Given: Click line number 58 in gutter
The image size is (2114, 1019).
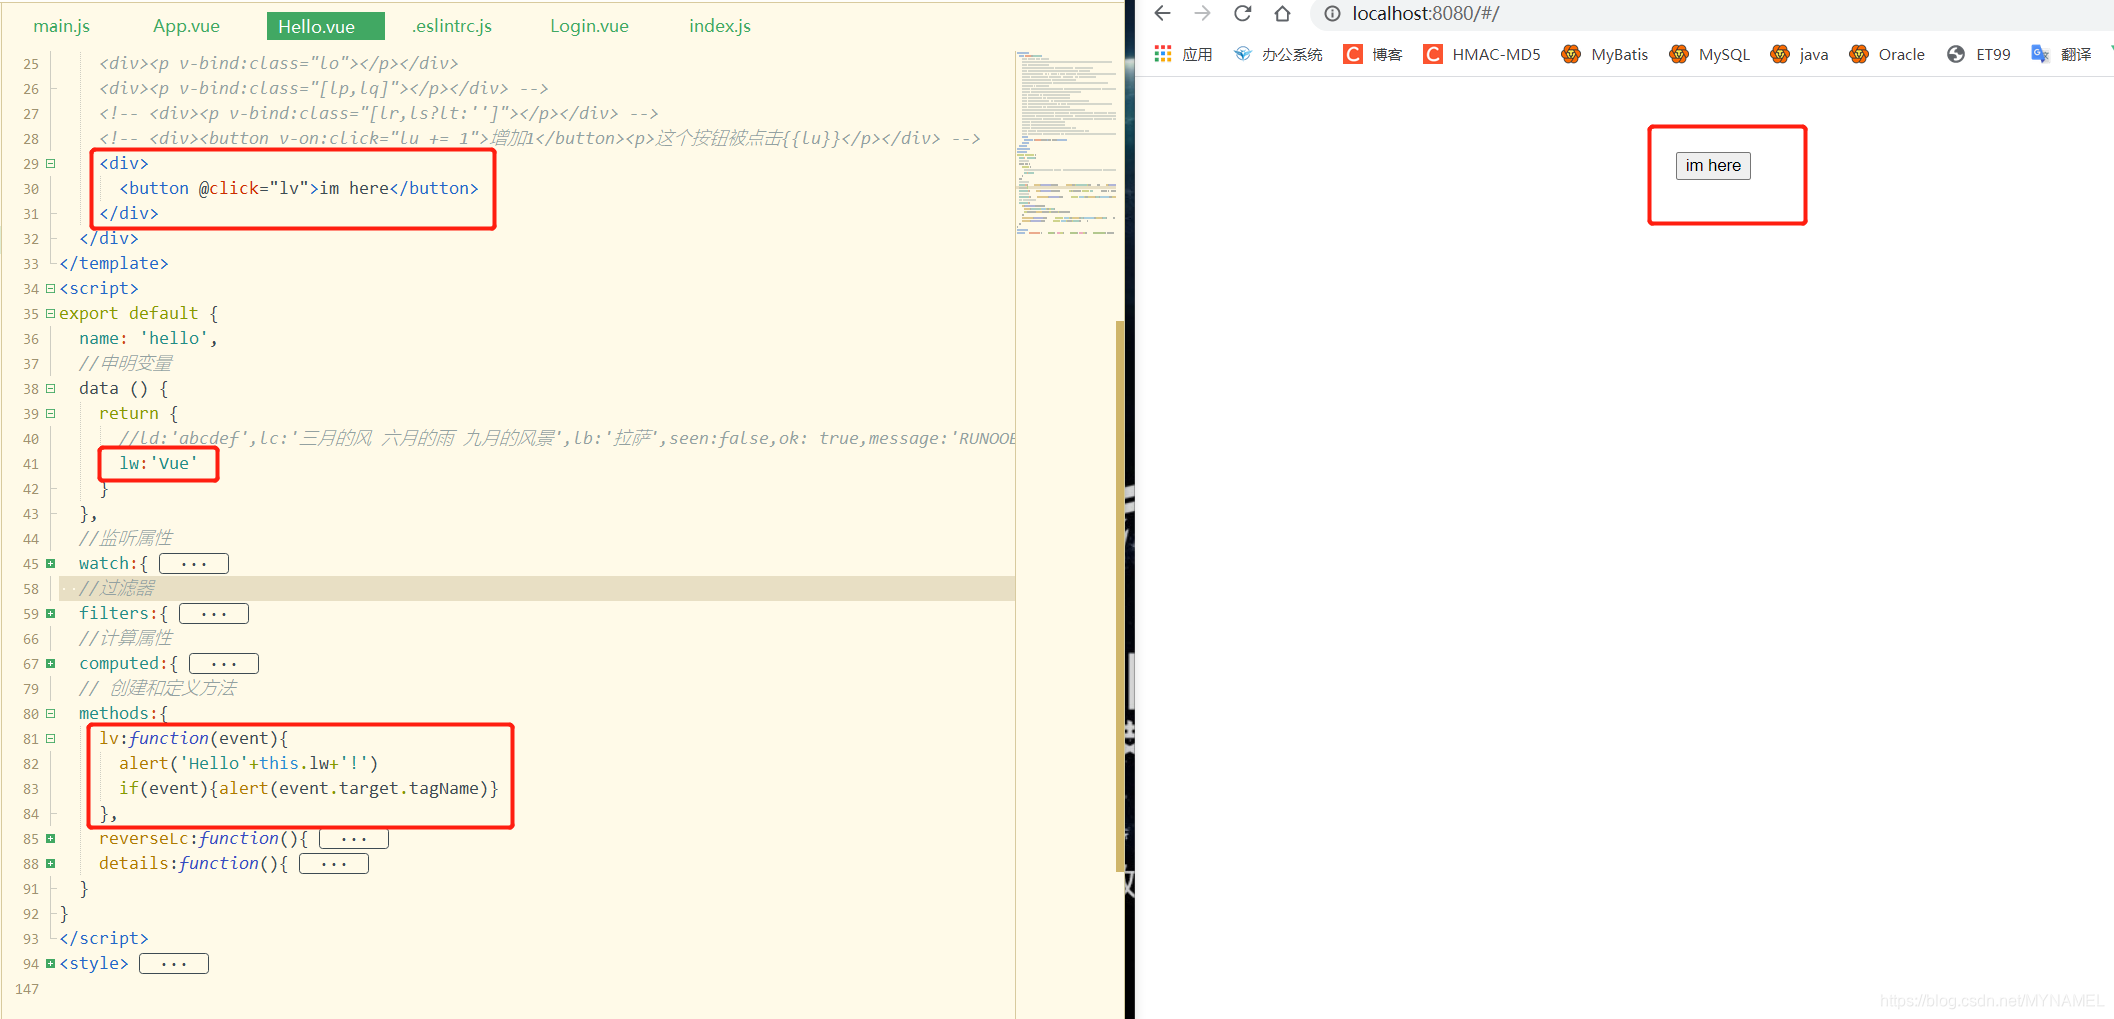Looking at the screenshot, I should tap(31, 589).
